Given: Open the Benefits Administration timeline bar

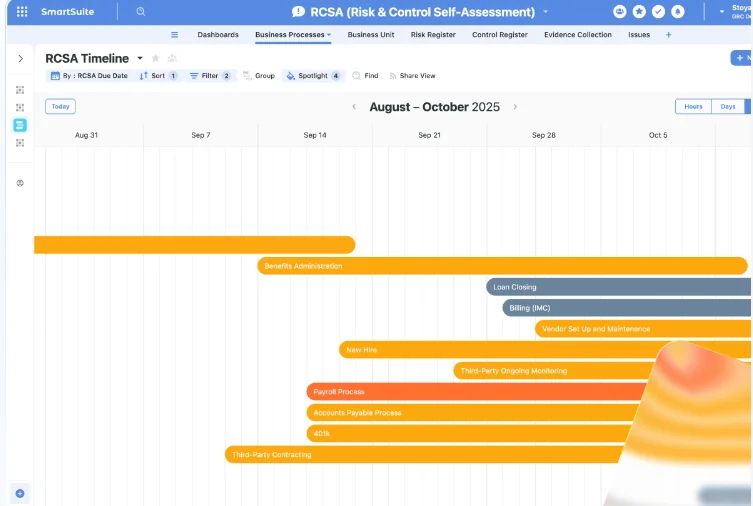Looking at the screenshot, I should coord(502,266).
